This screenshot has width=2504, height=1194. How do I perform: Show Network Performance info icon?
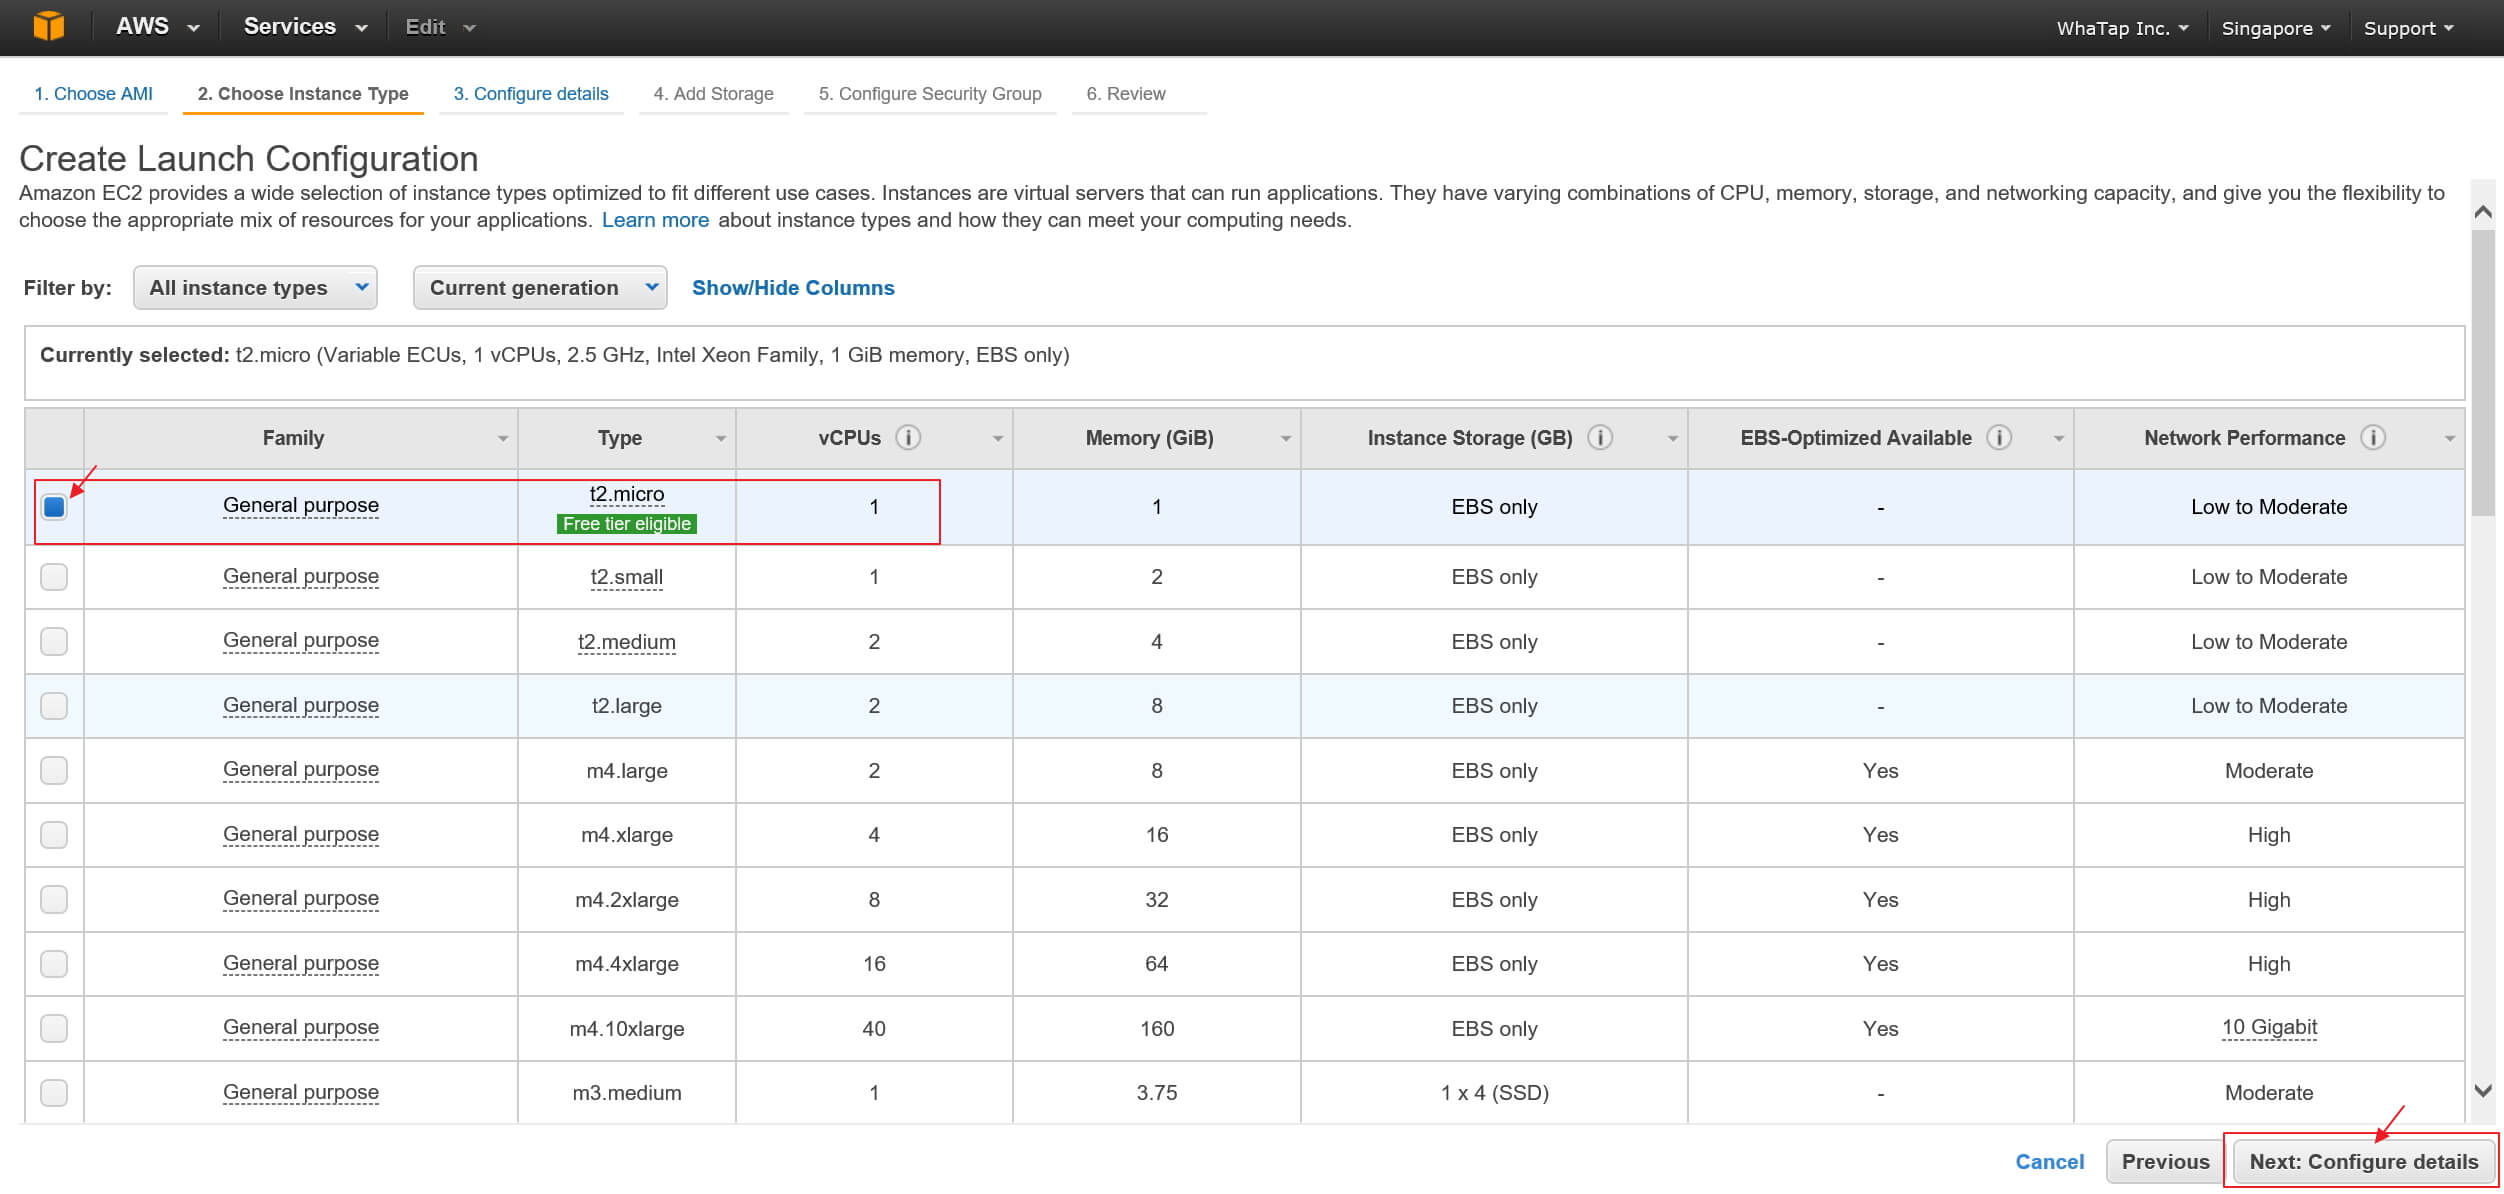coord(2373,438)
